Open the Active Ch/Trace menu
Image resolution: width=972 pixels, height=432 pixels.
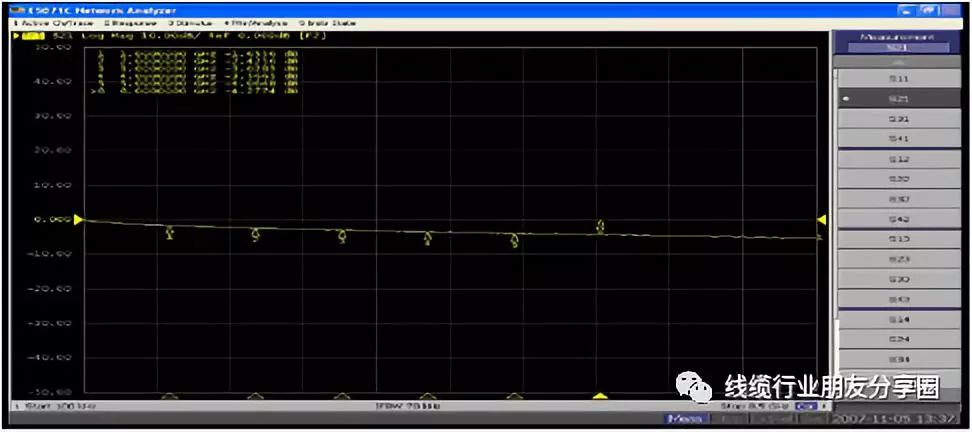point(54,23)
